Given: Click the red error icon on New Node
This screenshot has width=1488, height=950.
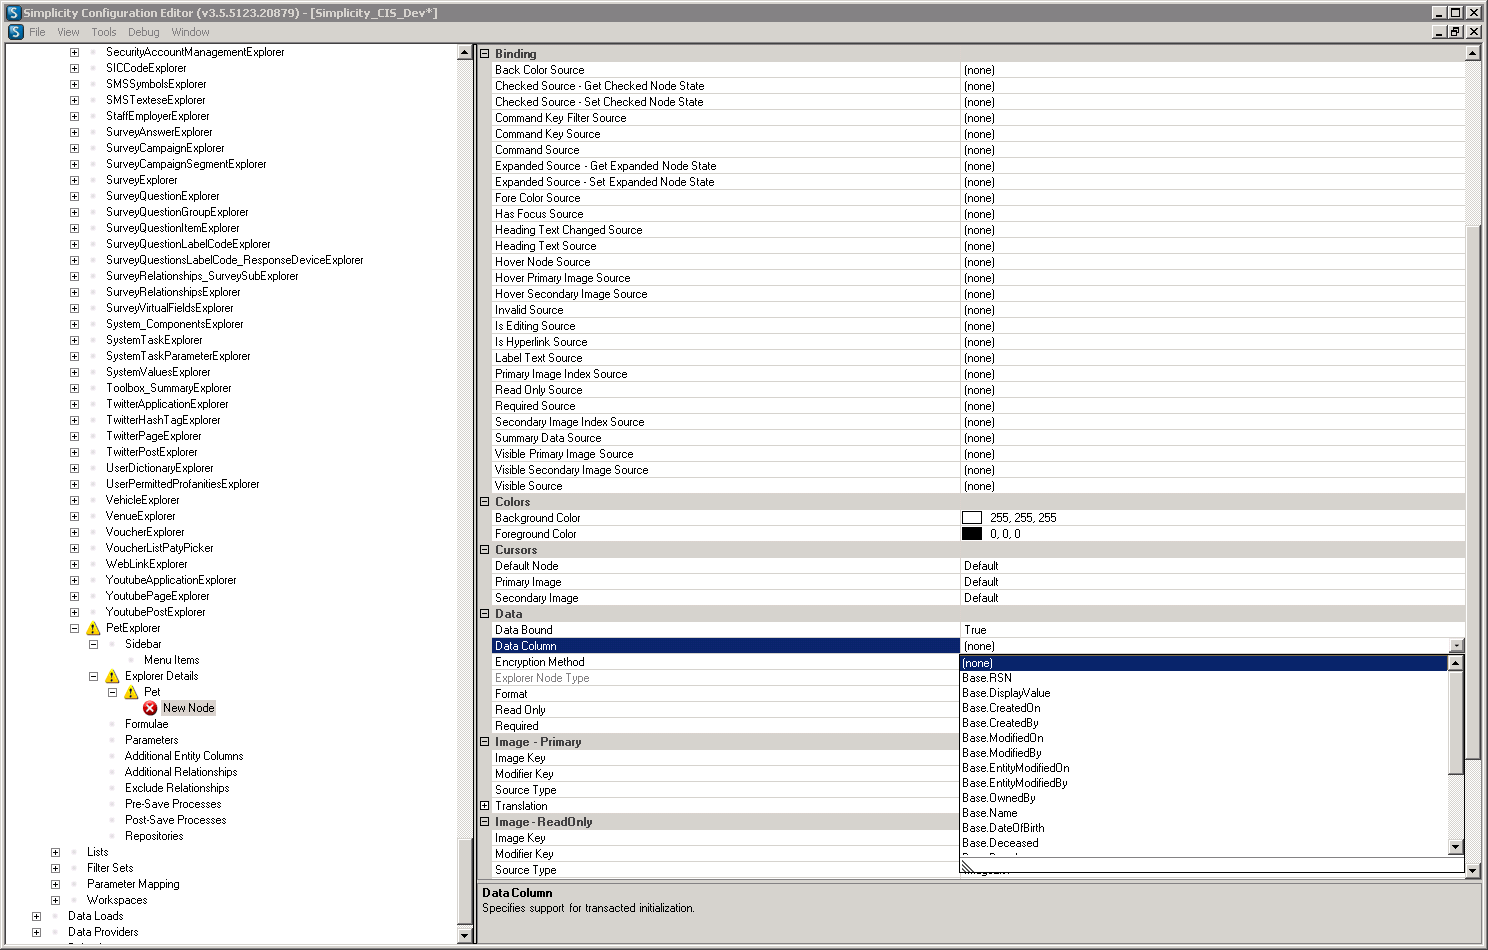Looking at the screenshot, I should click(x=150, y=708).
